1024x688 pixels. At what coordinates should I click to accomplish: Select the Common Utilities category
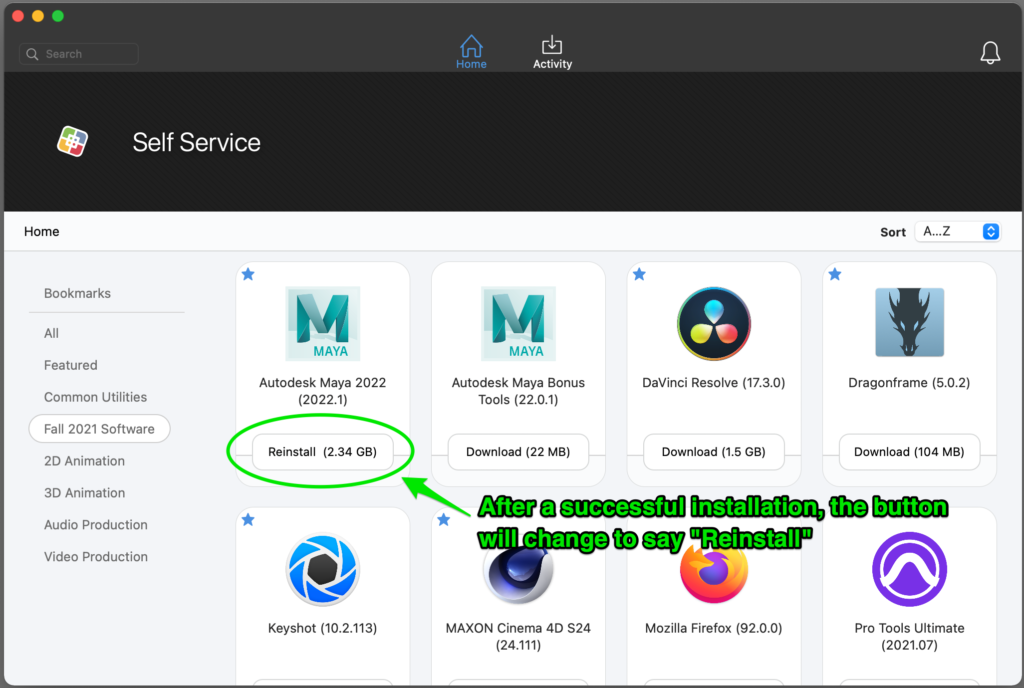click(95, 397)
